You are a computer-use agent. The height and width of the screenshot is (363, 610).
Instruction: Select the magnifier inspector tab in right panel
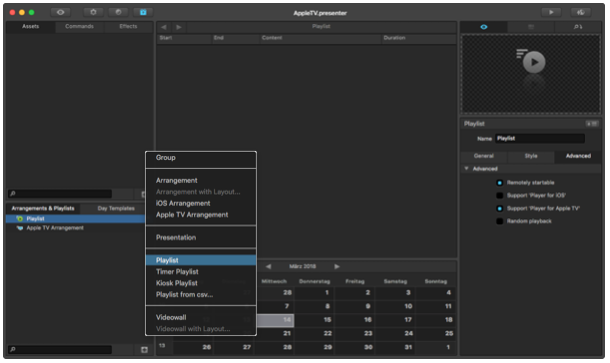[578, 27]
